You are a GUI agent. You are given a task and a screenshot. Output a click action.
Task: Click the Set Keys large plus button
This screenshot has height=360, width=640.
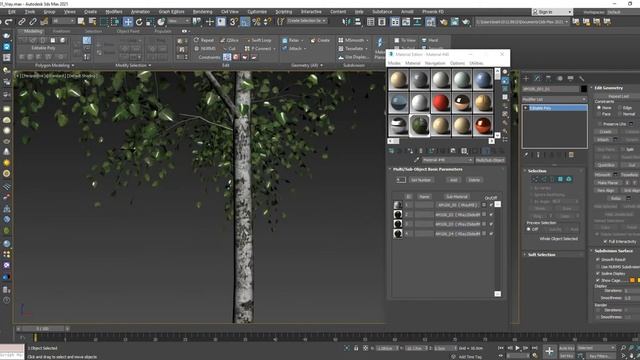point(549,351)
